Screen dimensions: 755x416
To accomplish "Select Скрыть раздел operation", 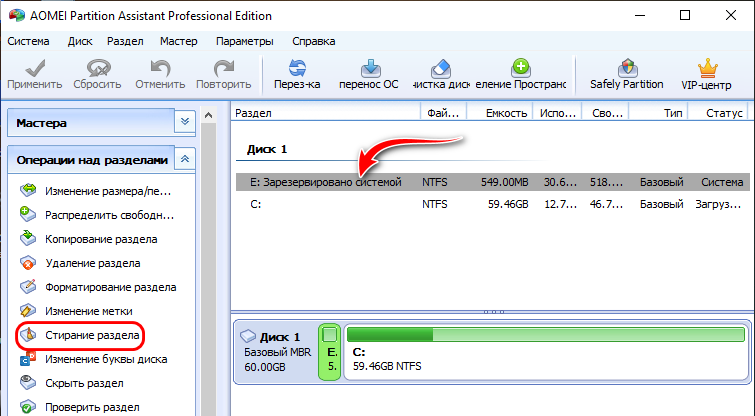I will [x=72, y=383].
